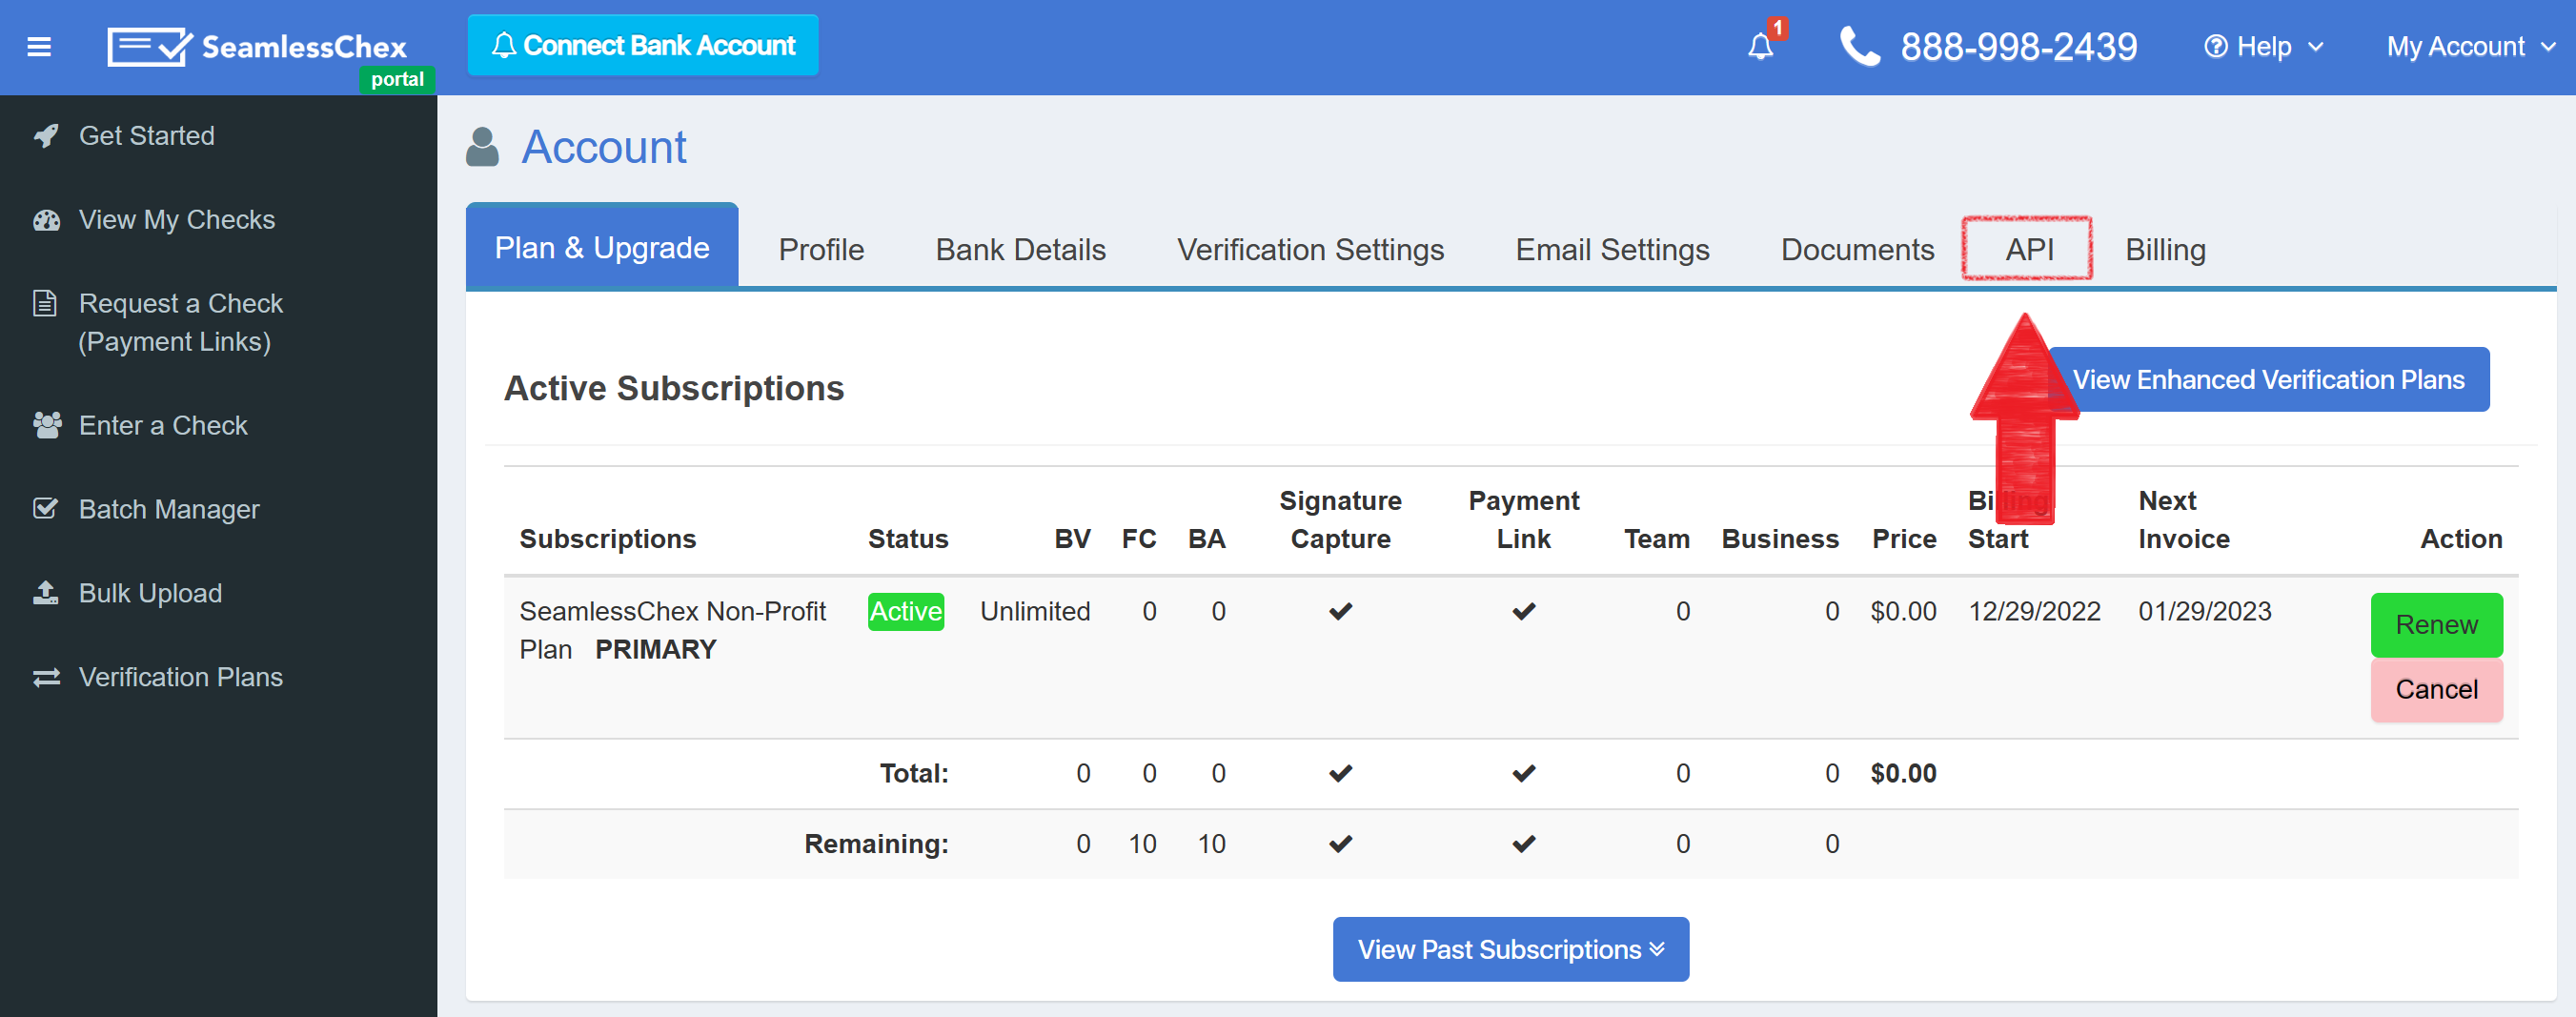
Task: Click the Bulk Upload icon
Action: click(46, 593)
